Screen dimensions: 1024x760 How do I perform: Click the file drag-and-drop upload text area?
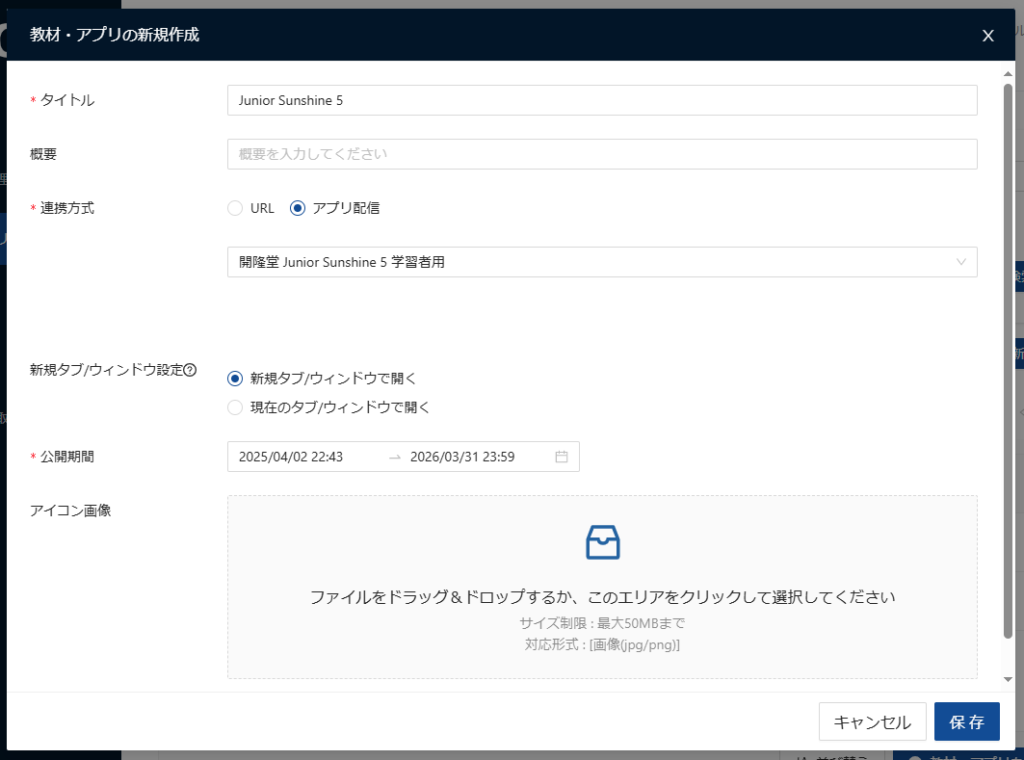click(x=602, y=587)
